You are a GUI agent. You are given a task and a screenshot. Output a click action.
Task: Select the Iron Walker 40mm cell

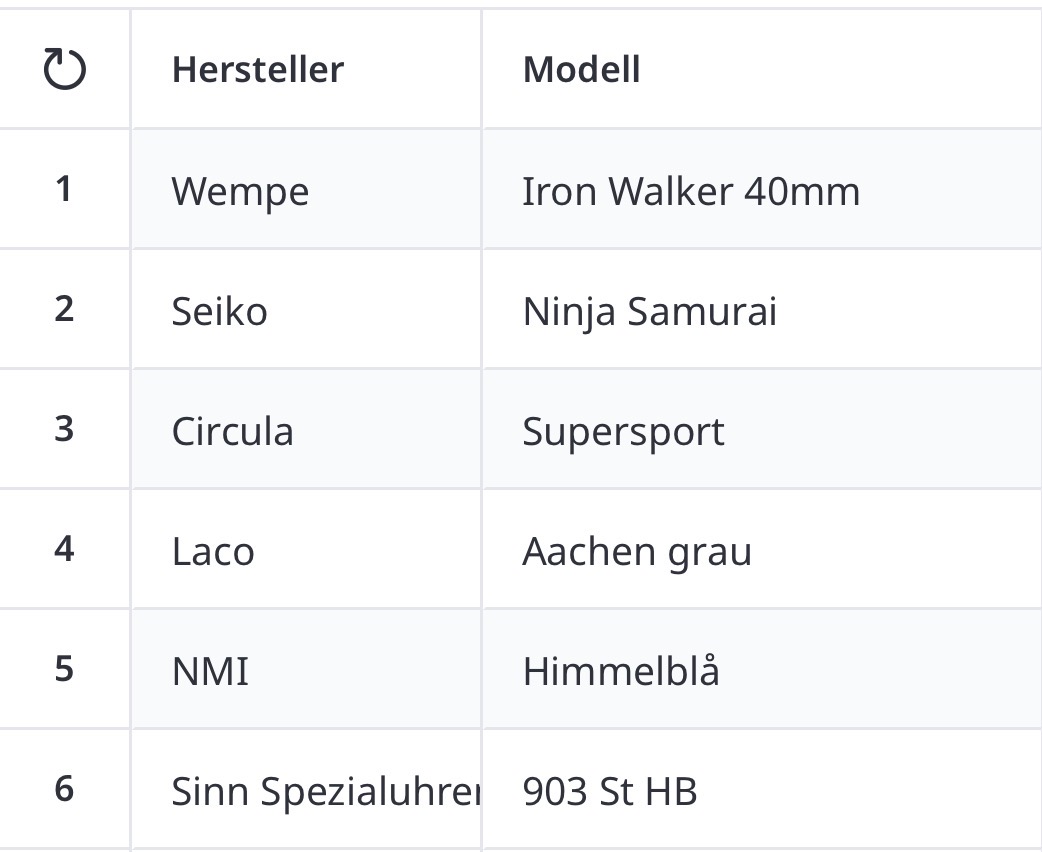691,191
